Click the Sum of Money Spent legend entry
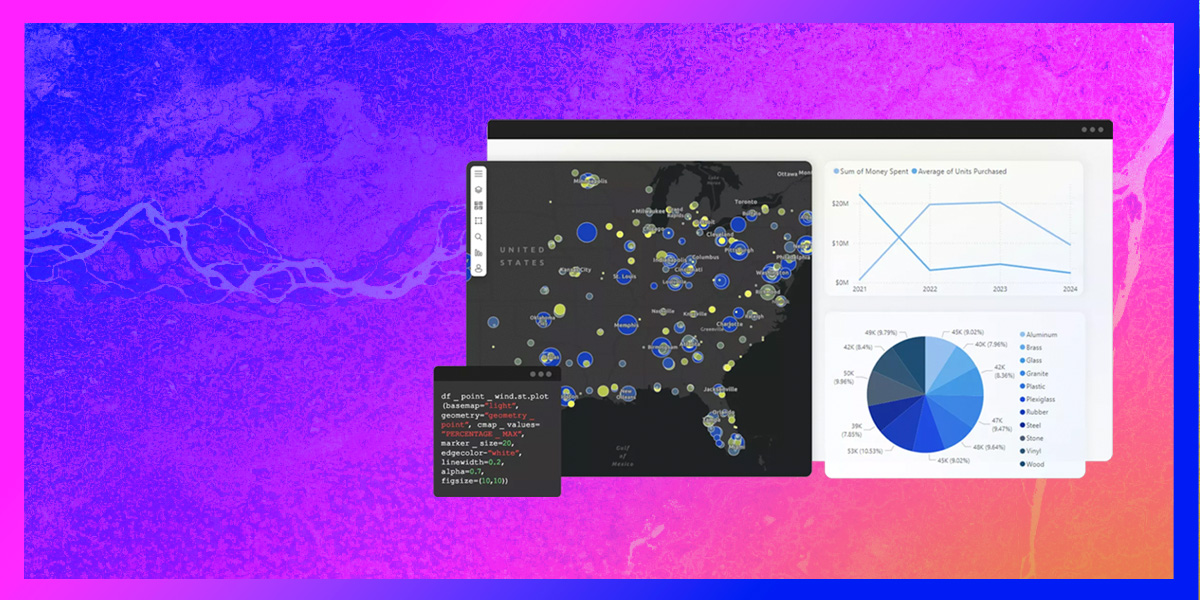1200x600 pixels. pyautogui.click(x=870, y=171)
